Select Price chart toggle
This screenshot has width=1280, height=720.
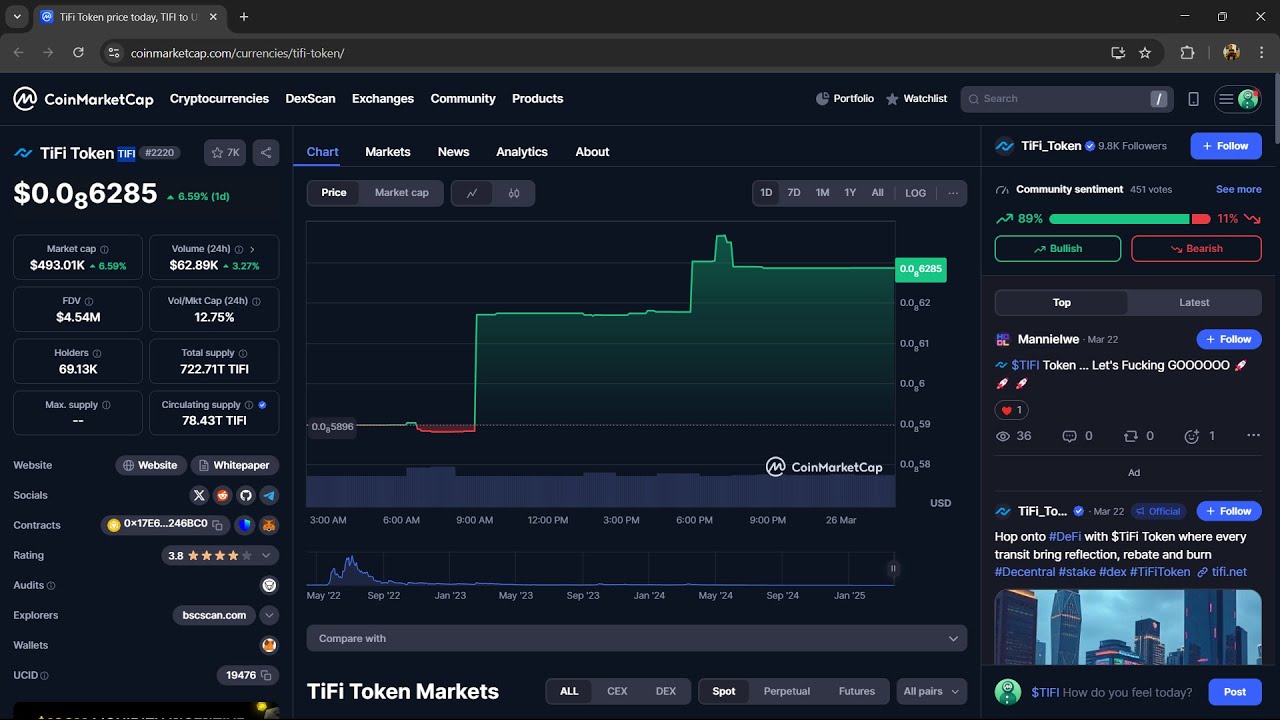coord(334,193)
